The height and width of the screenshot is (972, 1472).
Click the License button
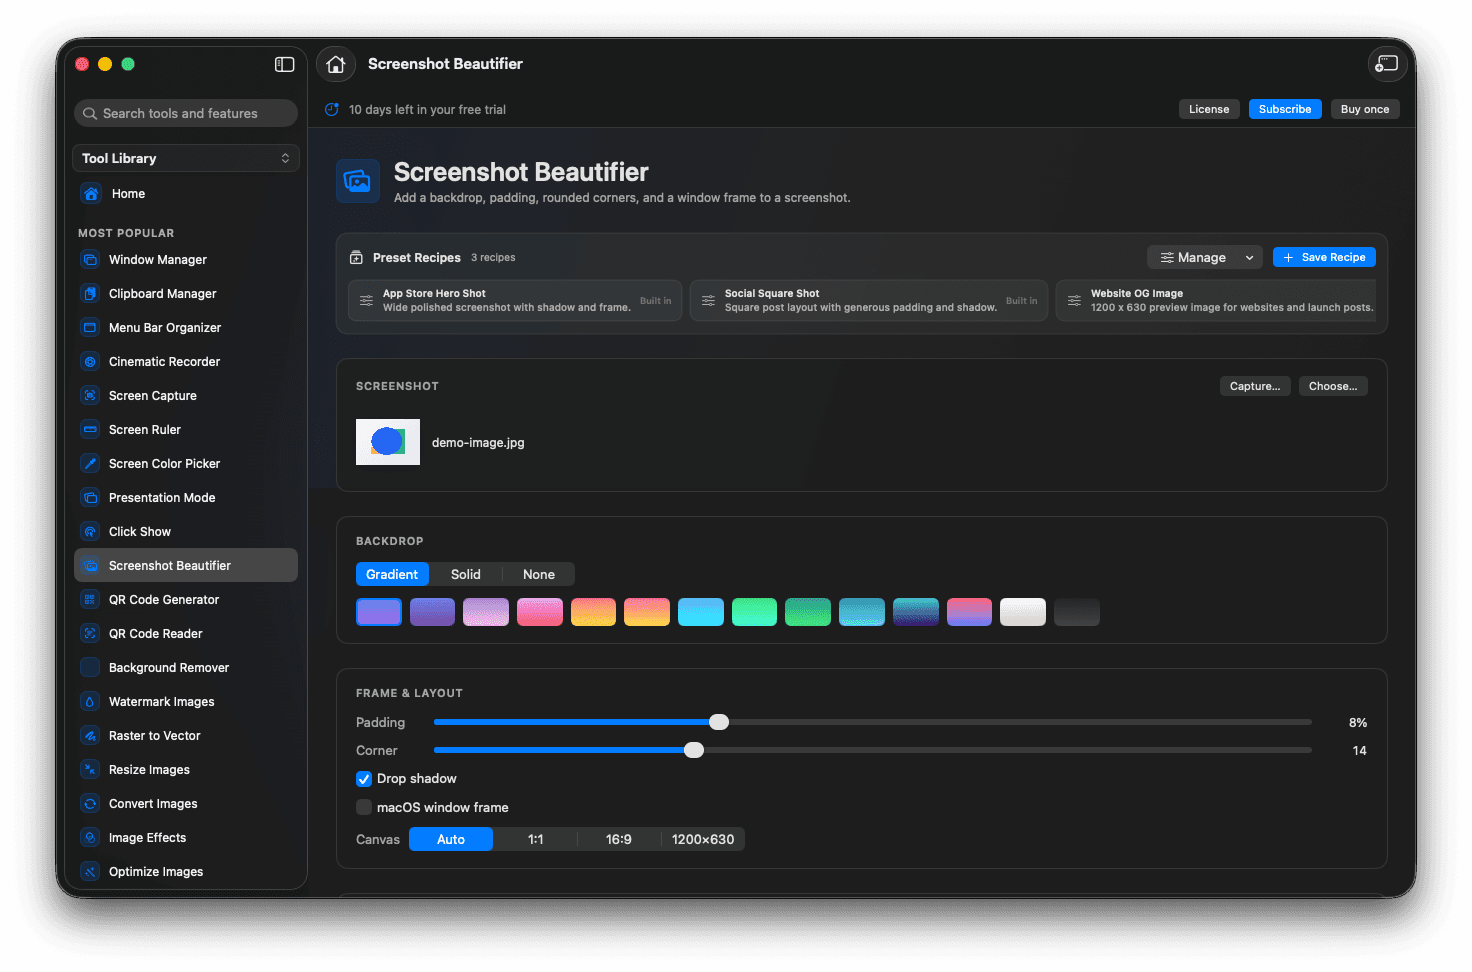pyautogui.click(x=1210, y=109)
